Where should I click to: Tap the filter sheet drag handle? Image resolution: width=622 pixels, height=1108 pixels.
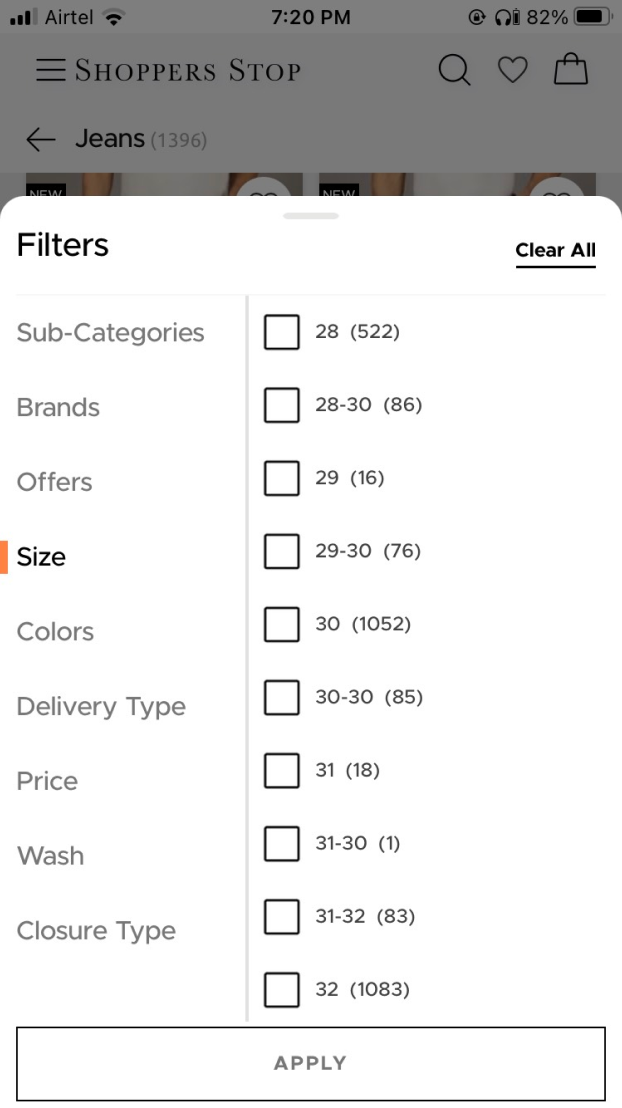click(311, 215)
